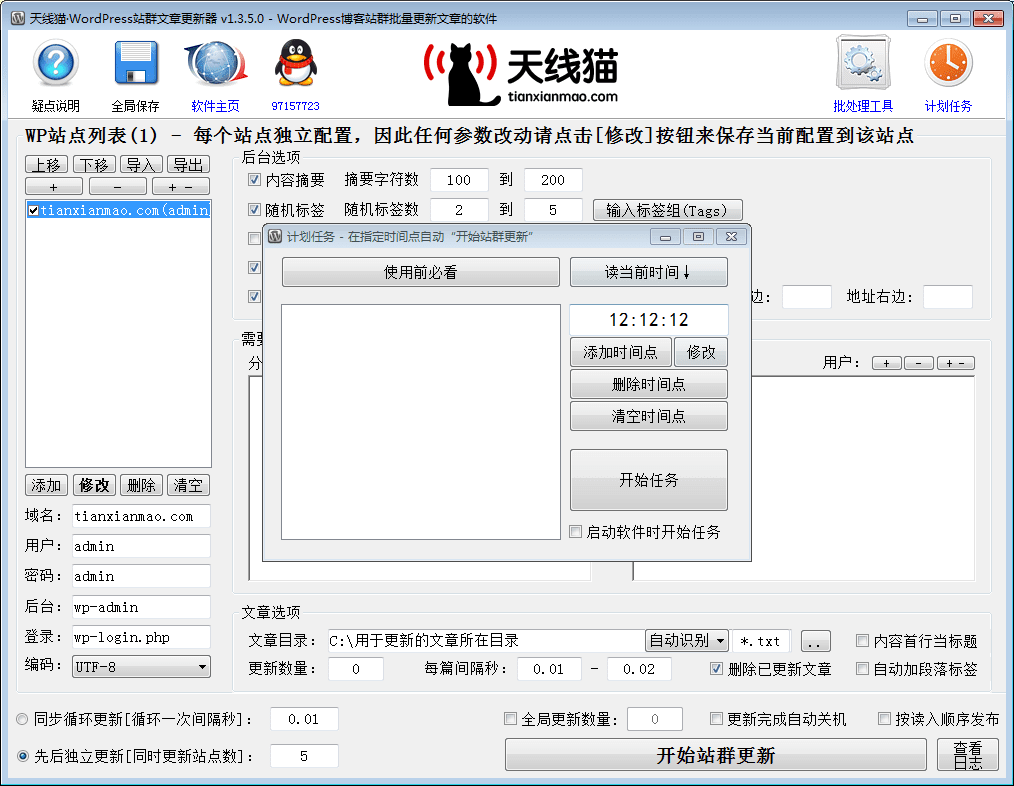Click the 地址右边 input field

click(947, 297)
